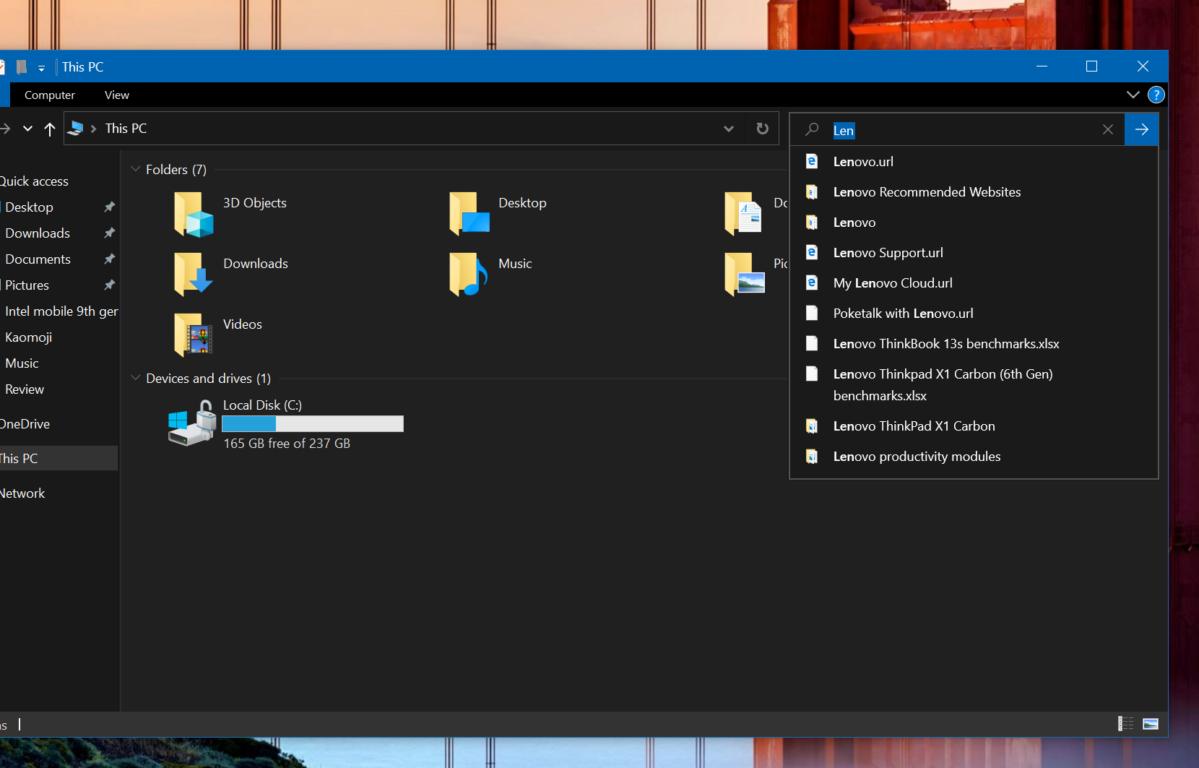Open the View ribbon tab
1199x768 pixels.
(117, 95)
